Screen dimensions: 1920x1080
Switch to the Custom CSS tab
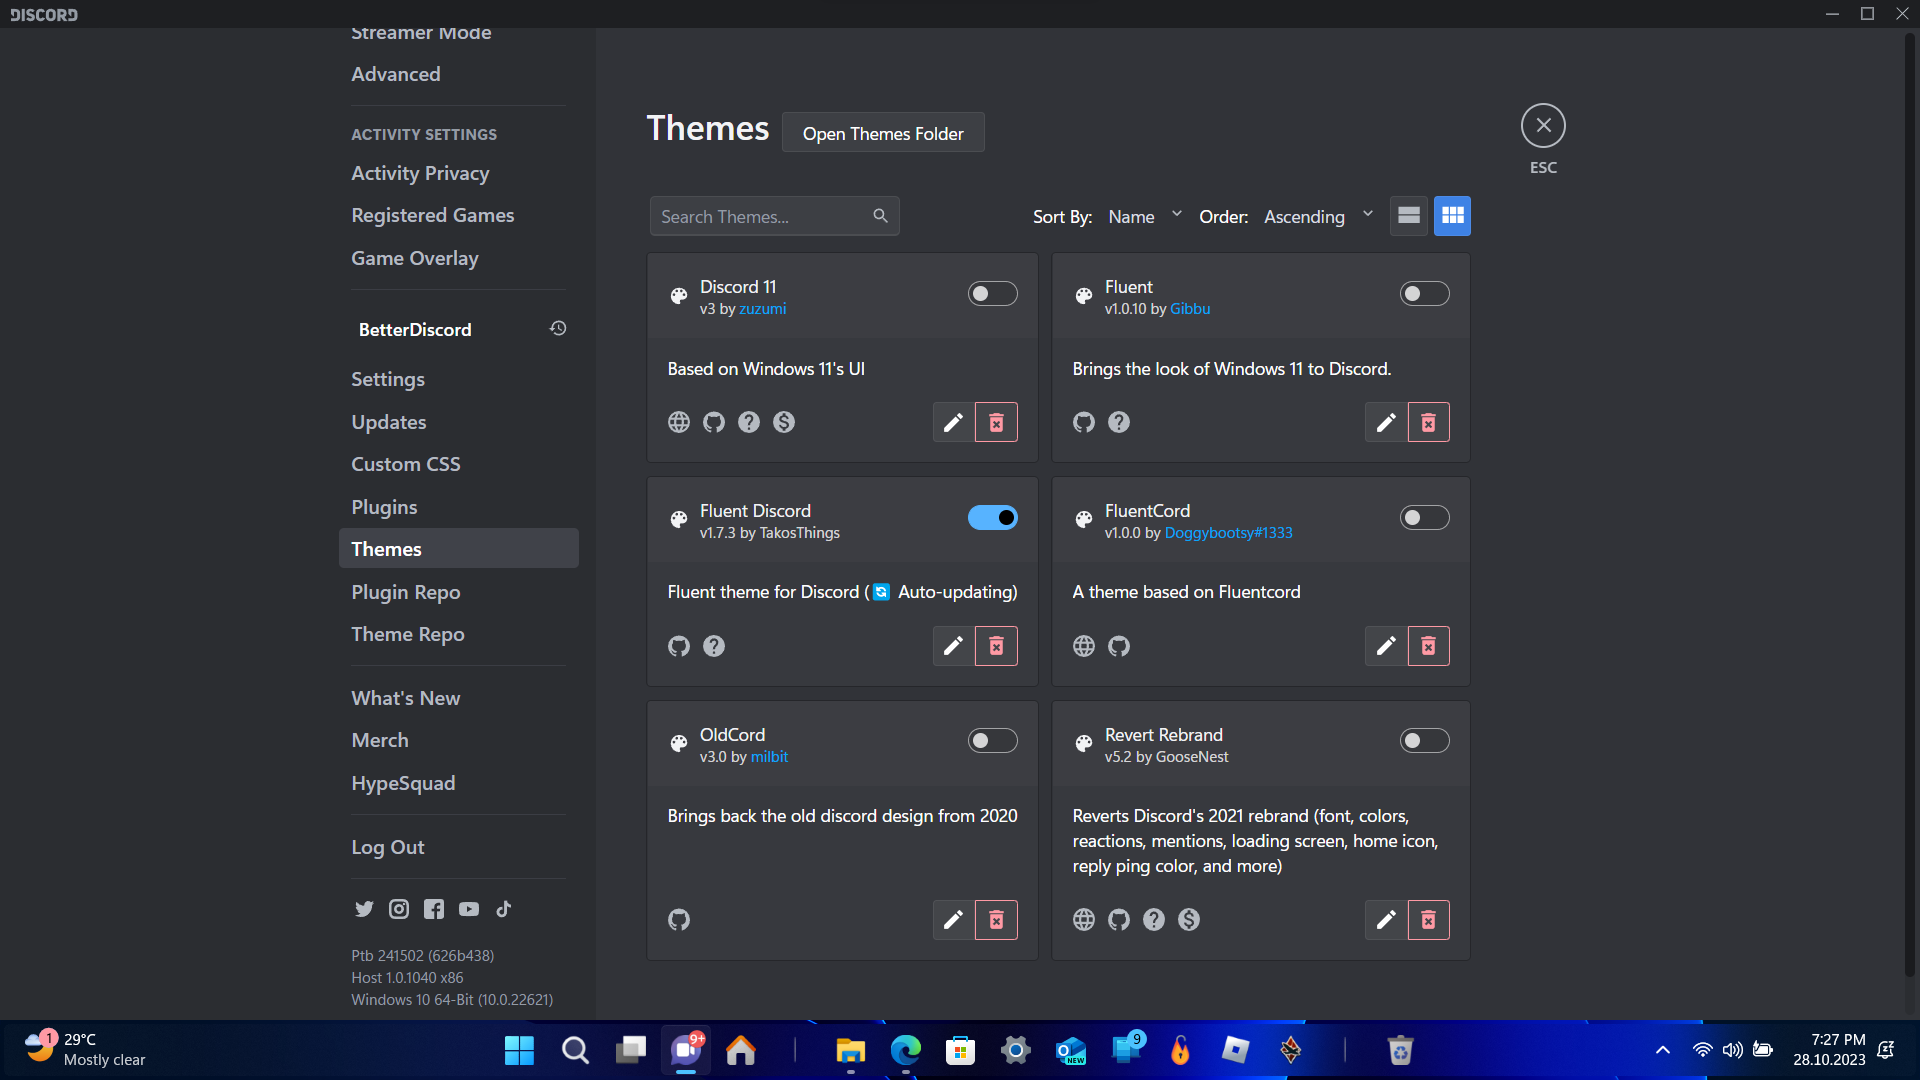coord(405,463)
